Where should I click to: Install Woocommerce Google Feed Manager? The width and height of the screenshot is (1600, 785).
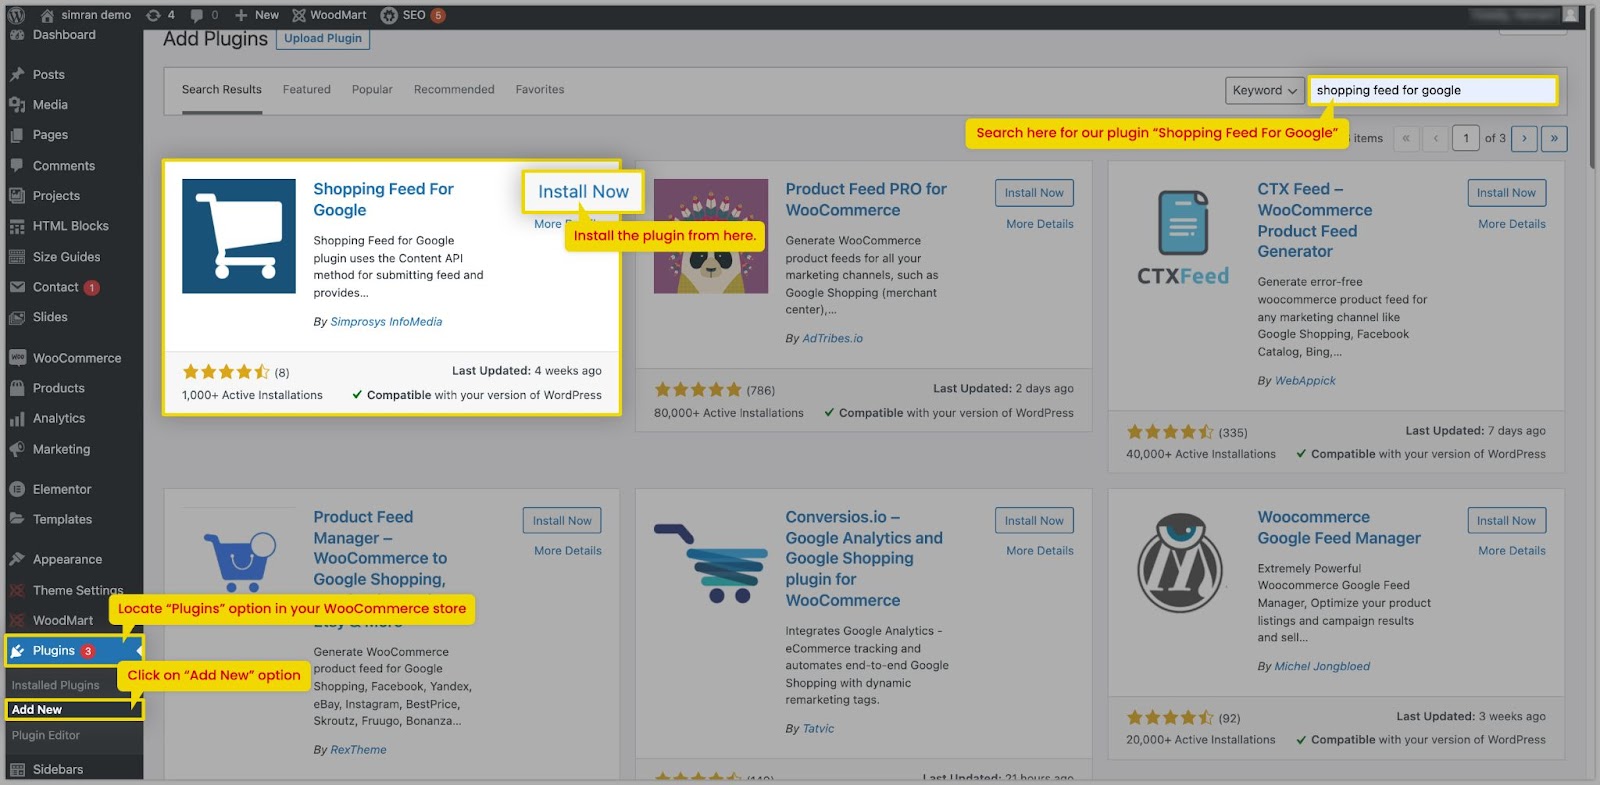(1506, 520)
